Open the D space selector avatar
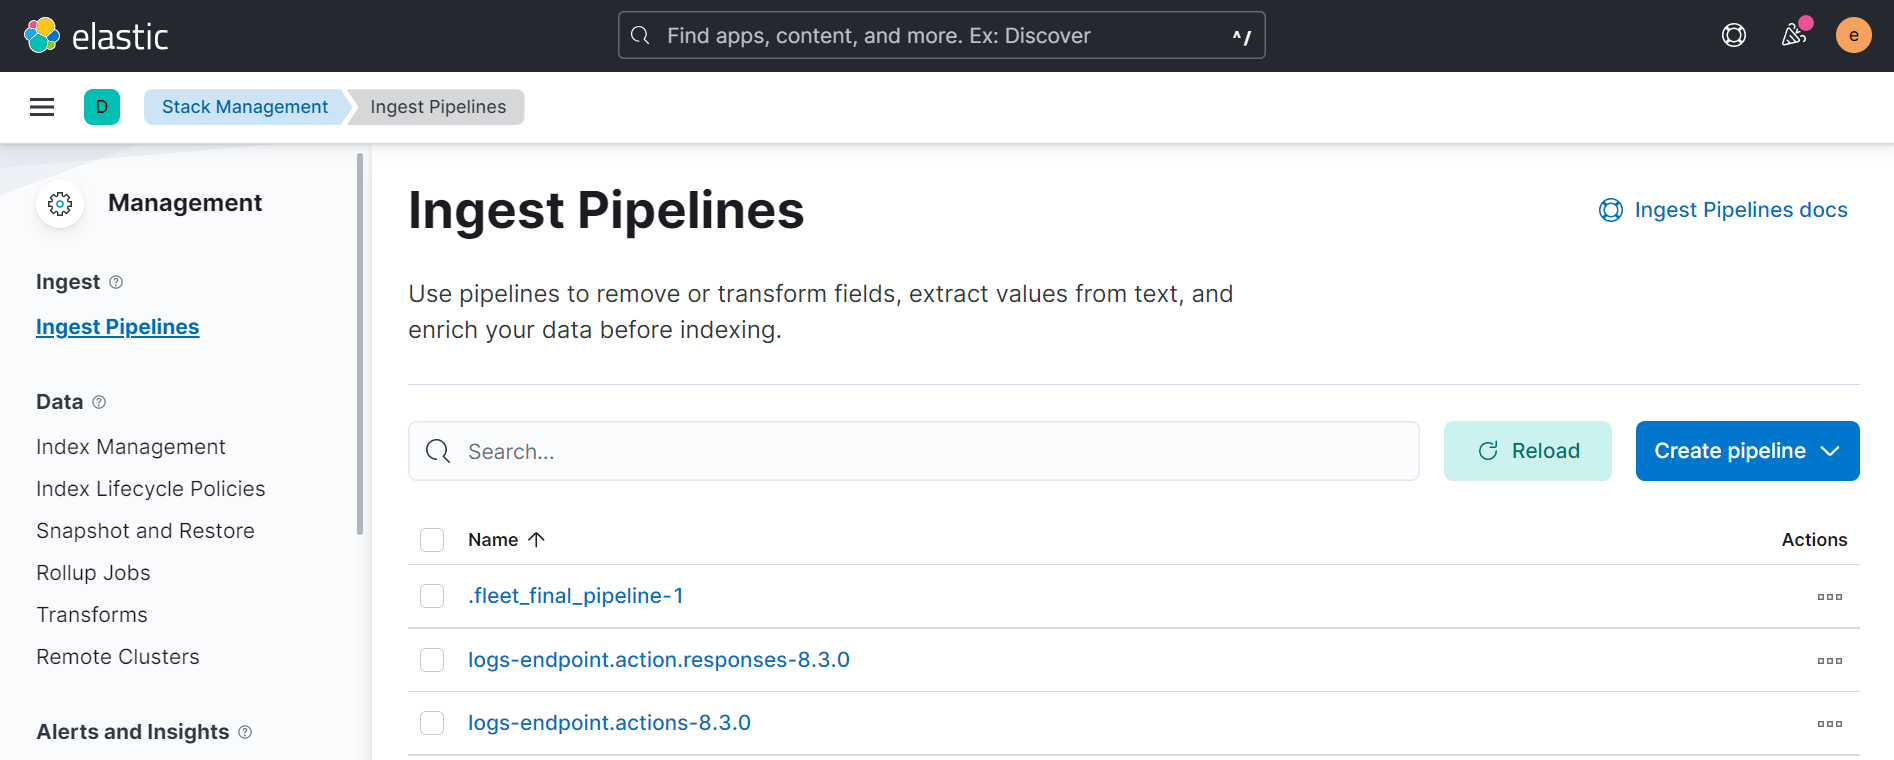This screenshot has height=760, width=1894. click(x=102, y=107)
